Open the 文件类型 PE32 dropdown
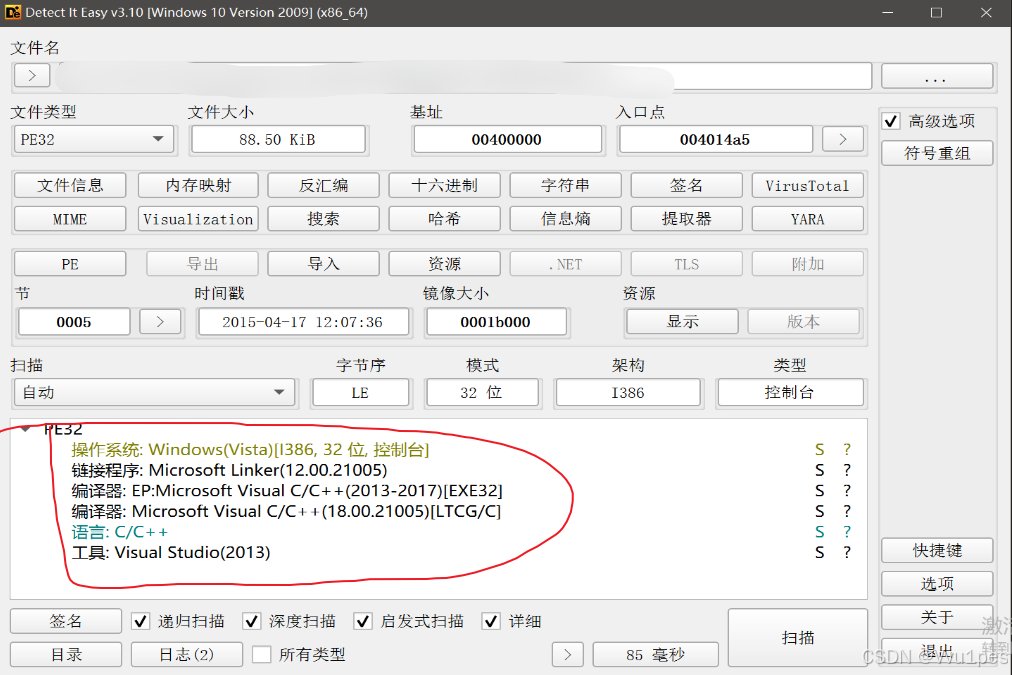 [x=94, y=139]
